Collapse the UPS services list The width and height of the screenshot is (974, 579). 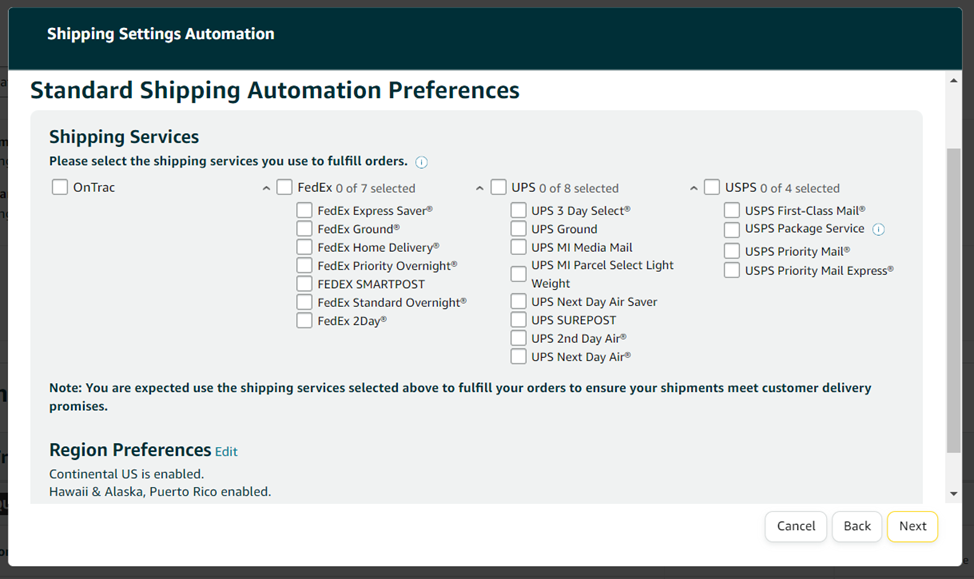point(480,188)
